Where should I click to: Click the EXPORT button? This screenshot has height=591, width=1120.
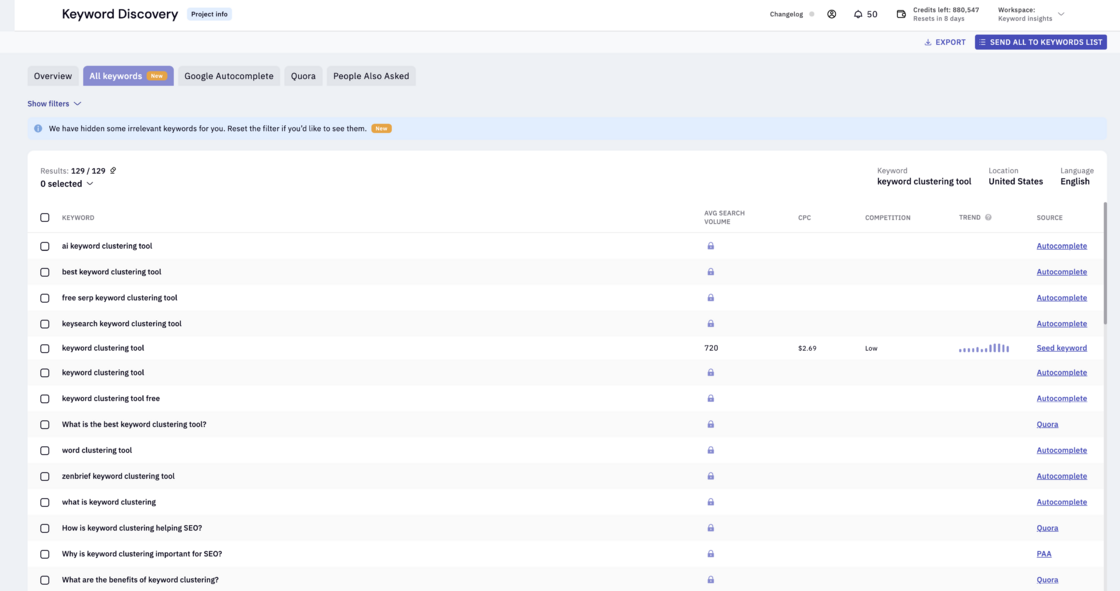(x=944, y=42)
